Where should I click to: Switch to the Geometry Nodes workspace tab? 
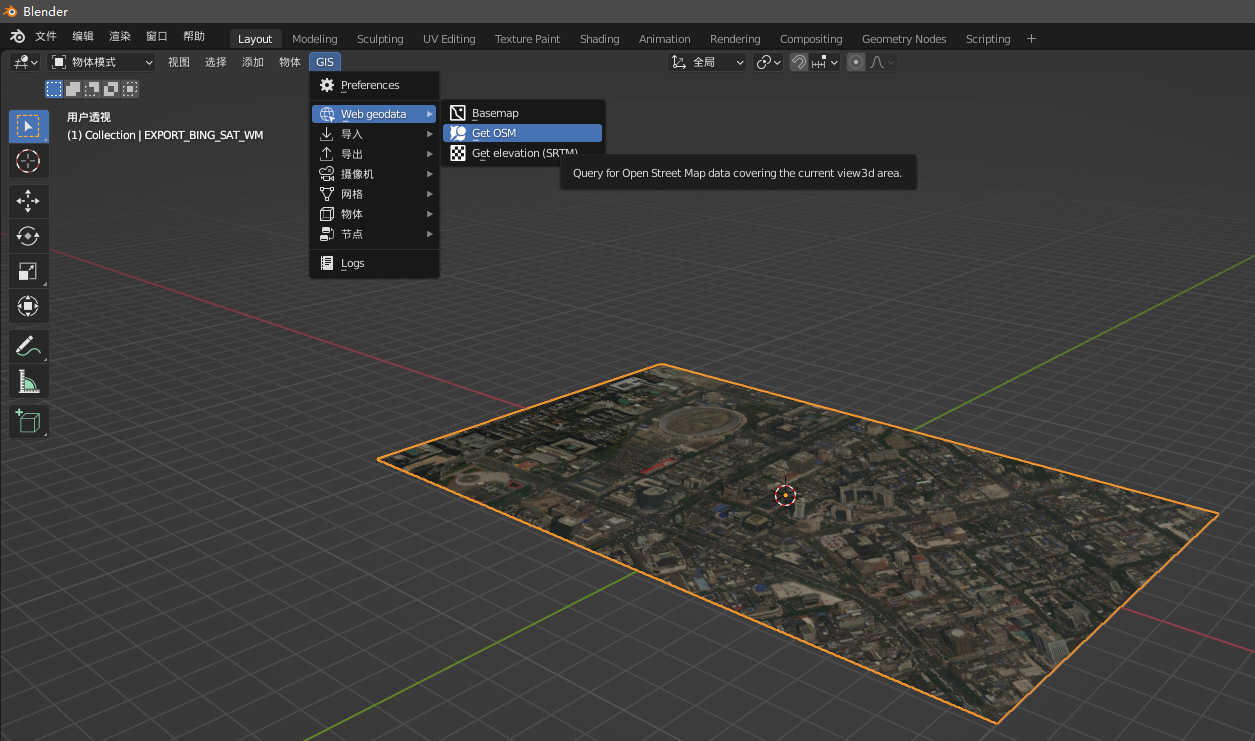click(904, 39)
